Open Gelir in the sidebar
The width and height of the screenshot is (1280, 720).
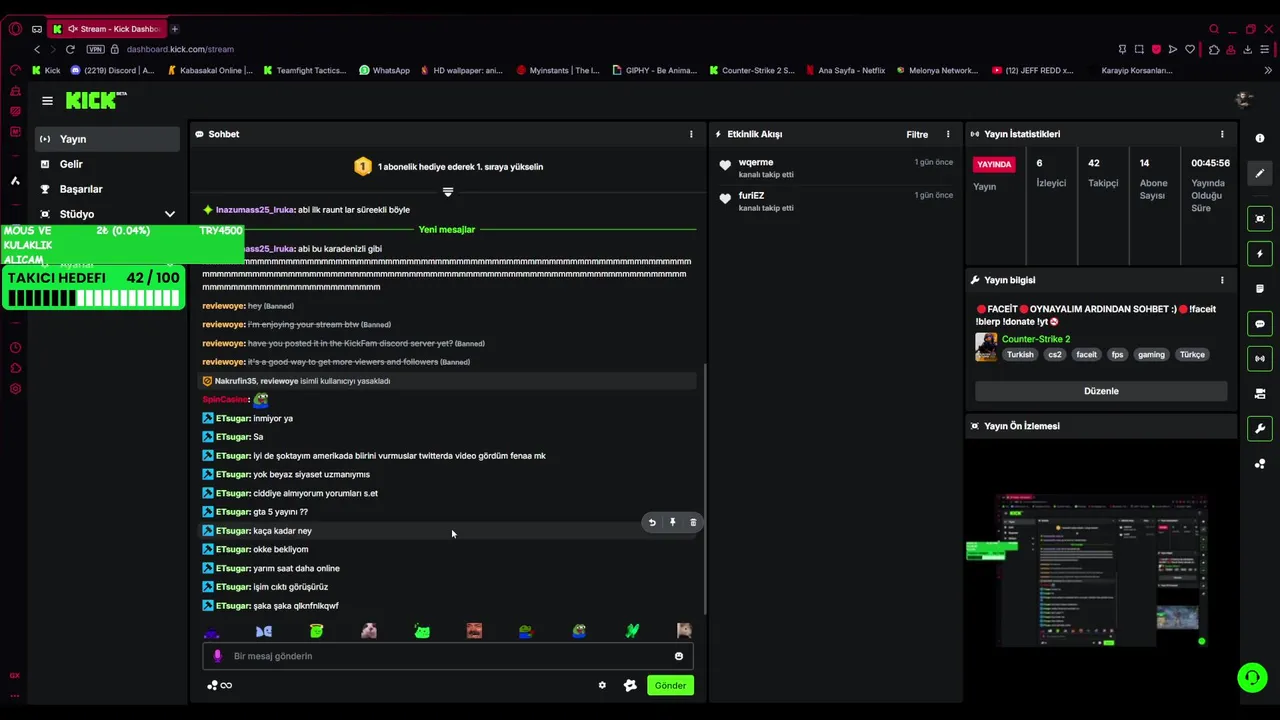click(107, 164)
